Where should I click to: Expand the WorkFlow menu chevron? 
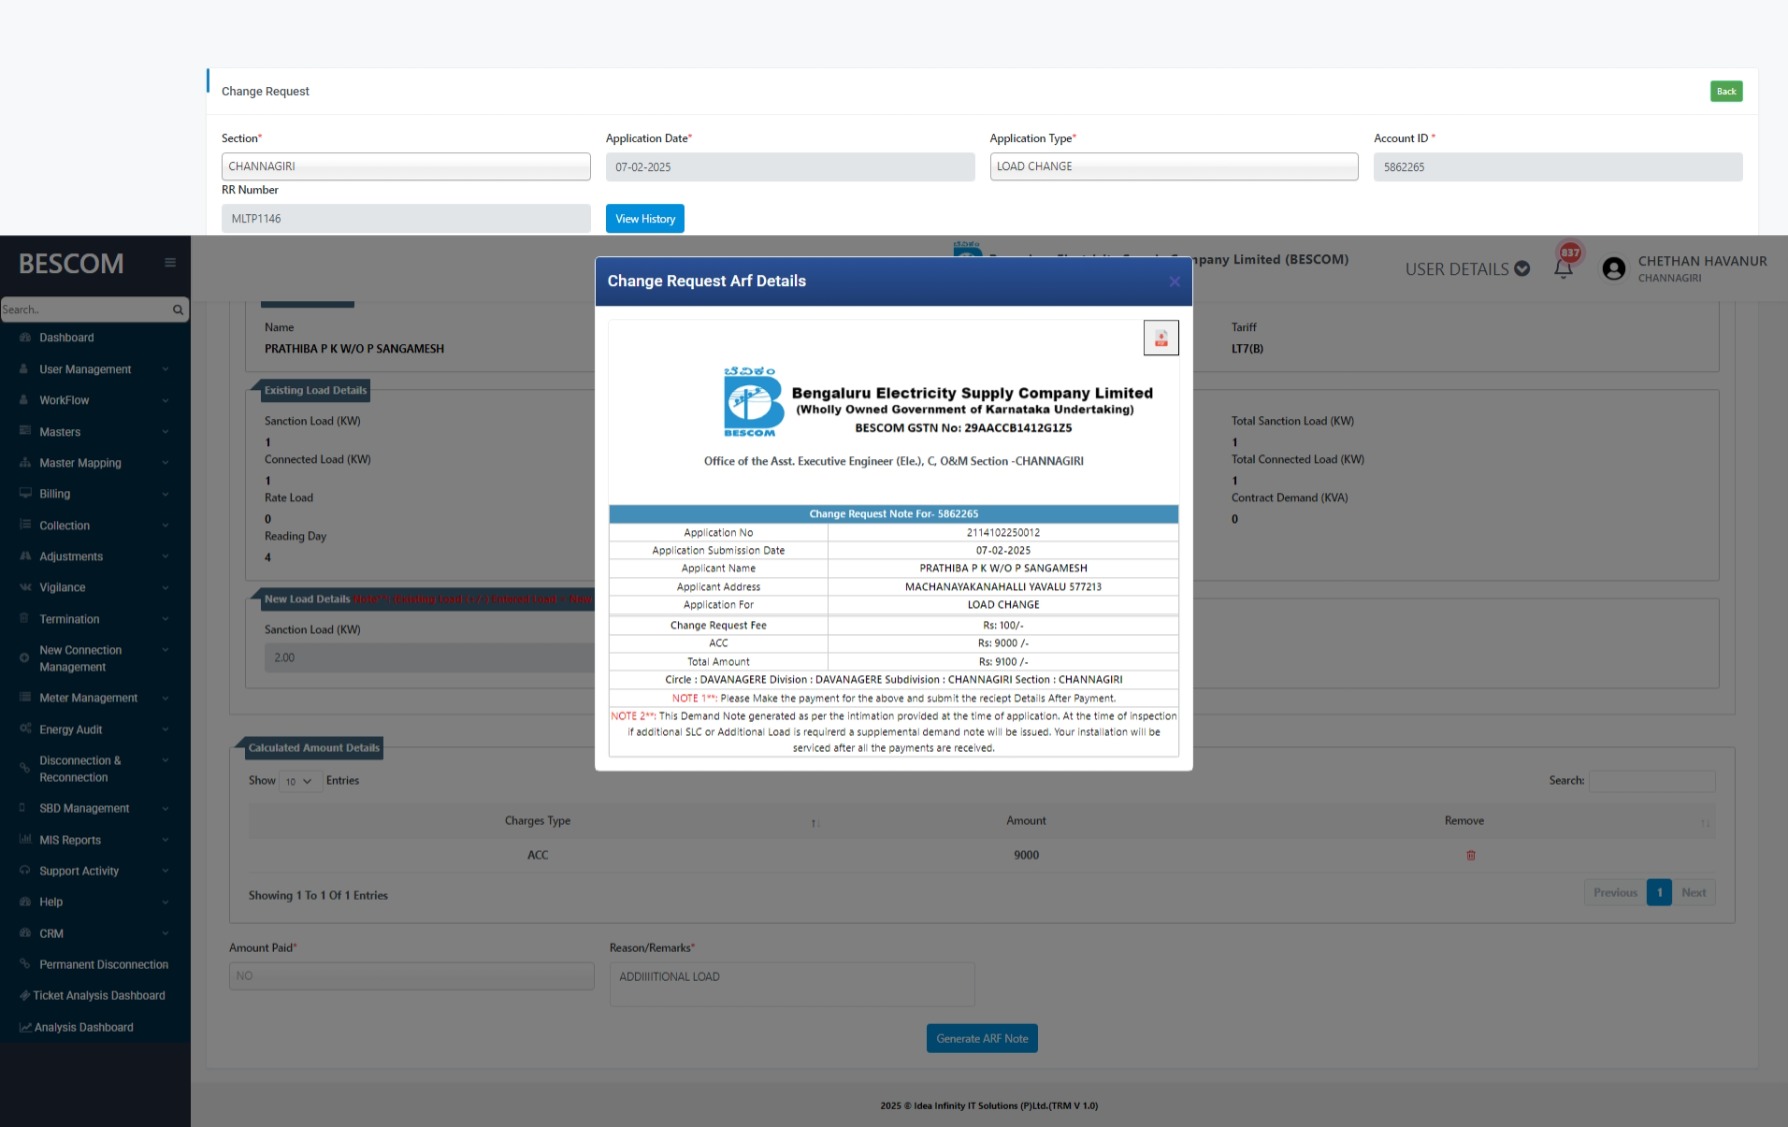point(165,400)
